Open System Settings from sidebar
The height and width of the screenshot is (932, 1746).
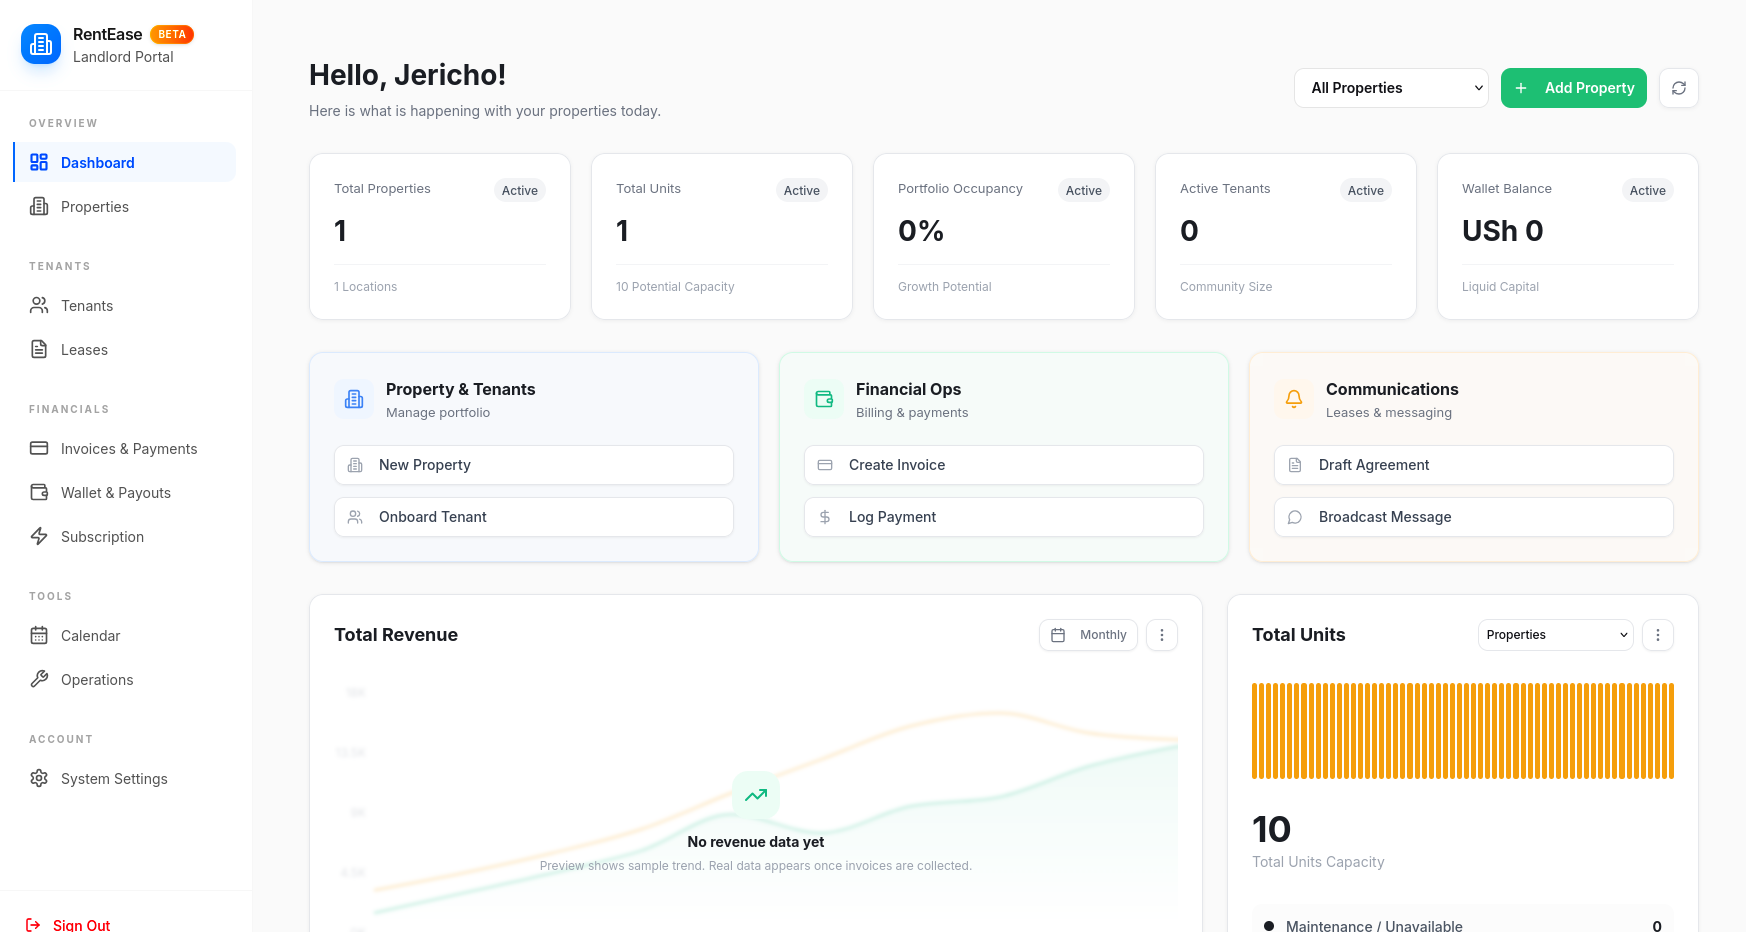coord(125,778)
